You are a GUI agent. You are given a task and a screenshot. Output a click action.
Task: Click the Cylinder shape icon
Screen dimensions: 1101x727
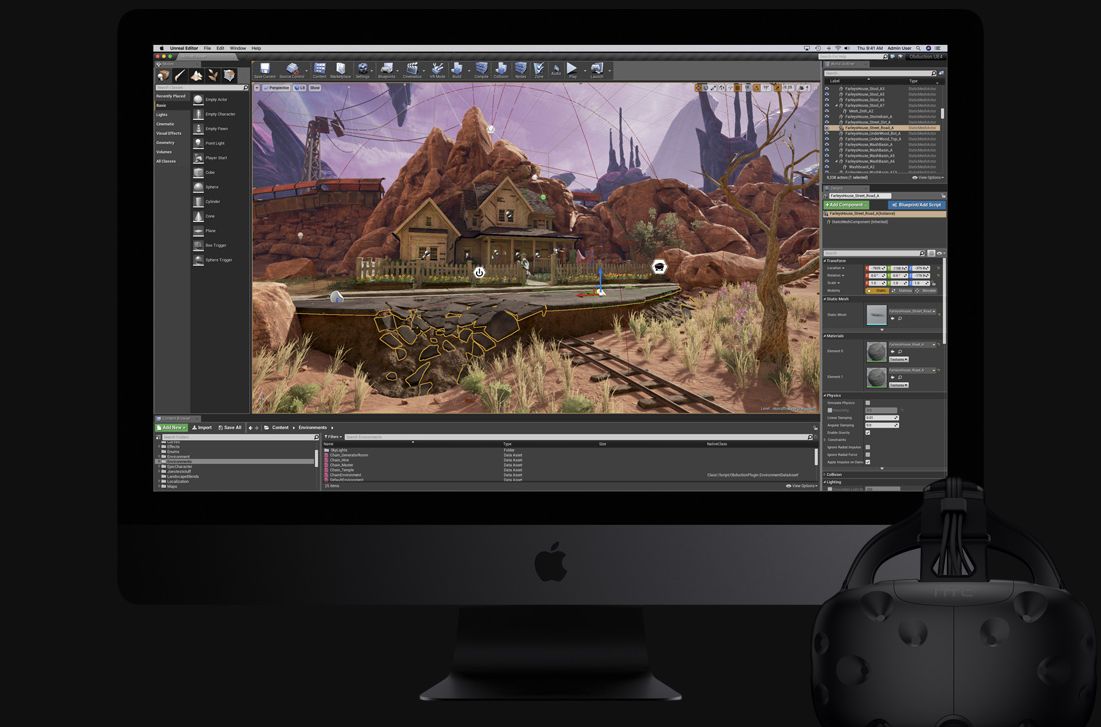pyautogui.click(x=199, y=202)
